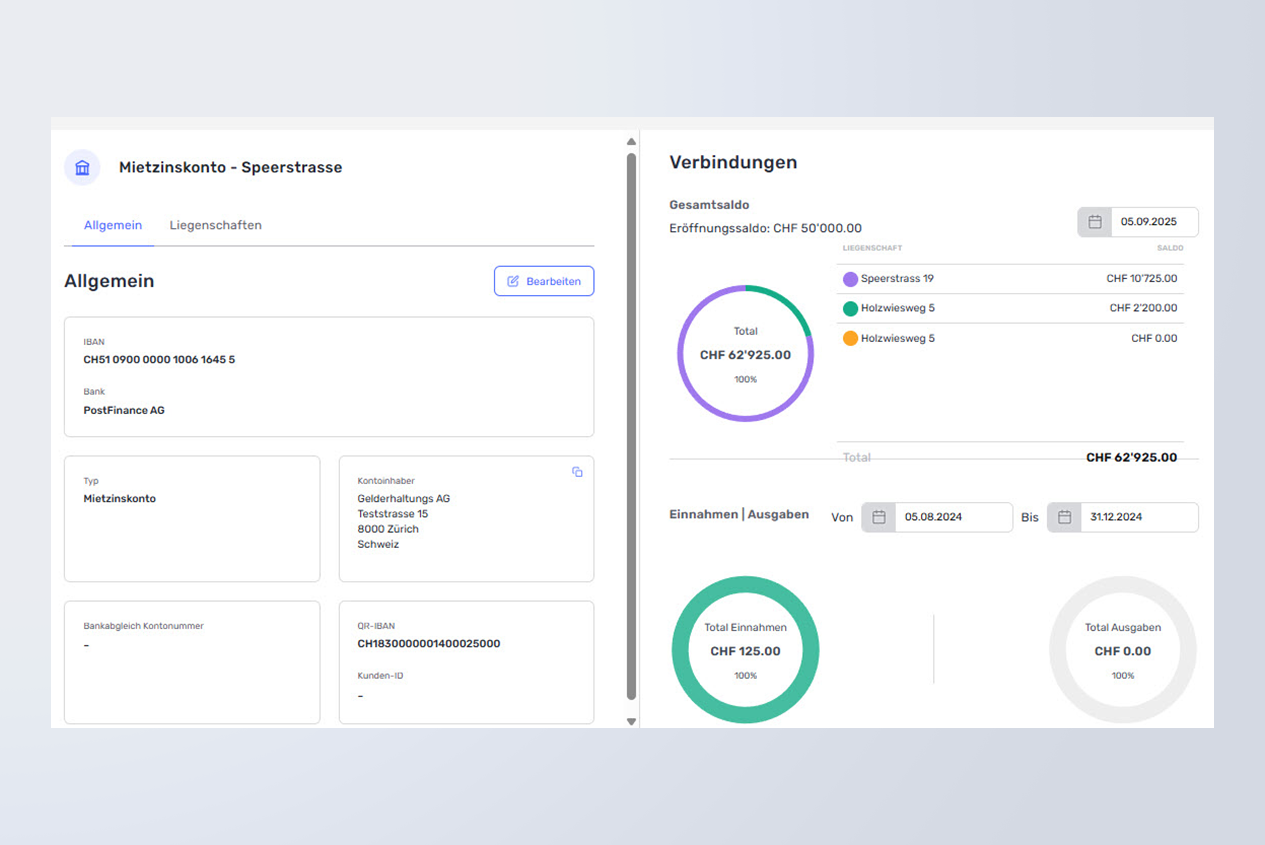The width and height of the screenshot is (1265, 845).
Task: Click the bank account icon beside Mietzinskonto
Action: (x=82, y=167)
